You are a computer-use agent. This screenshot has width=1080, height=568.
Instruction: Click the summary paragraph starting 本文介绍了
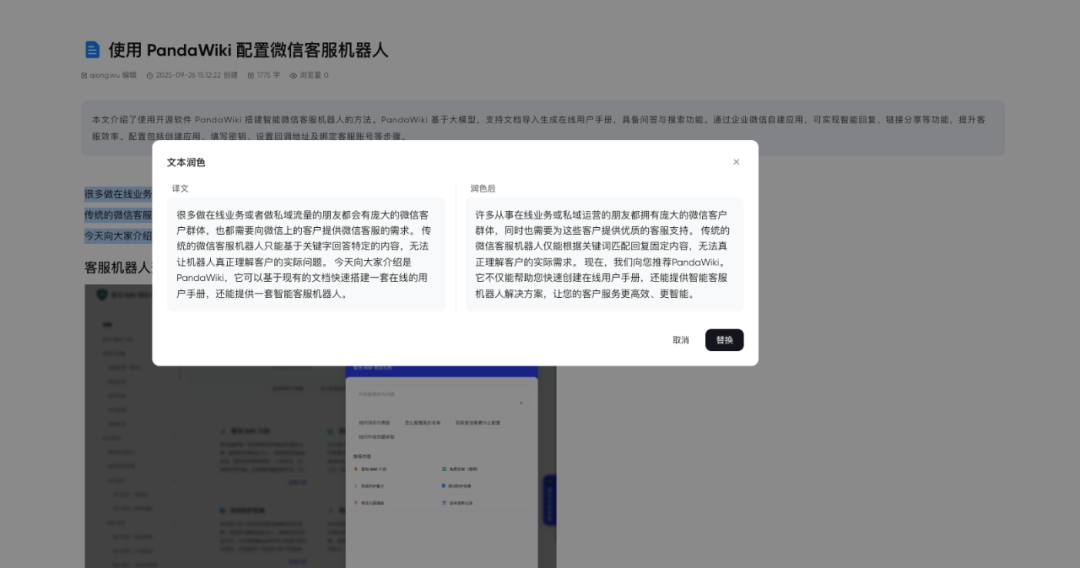coord(543,127)
